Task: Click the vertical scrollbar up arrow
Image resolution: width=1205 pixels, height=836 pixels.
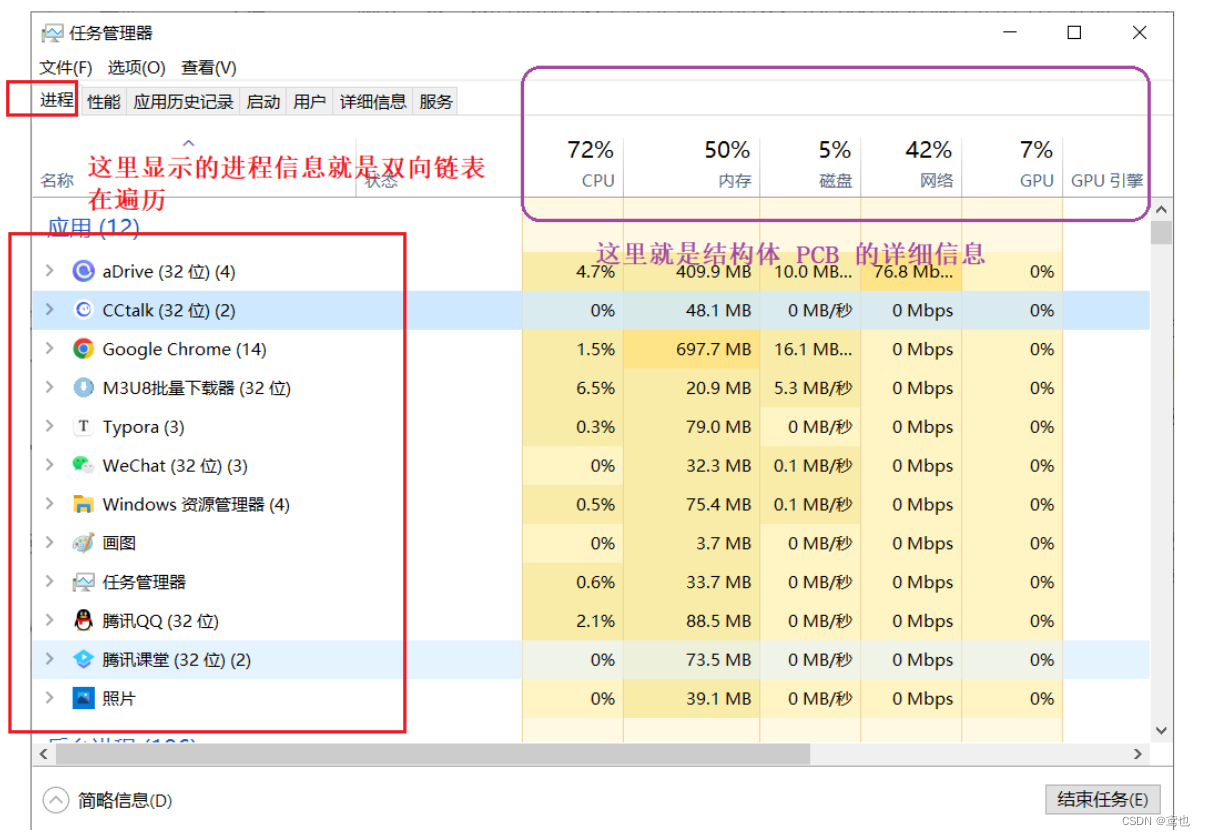Action: (1161, 210)
